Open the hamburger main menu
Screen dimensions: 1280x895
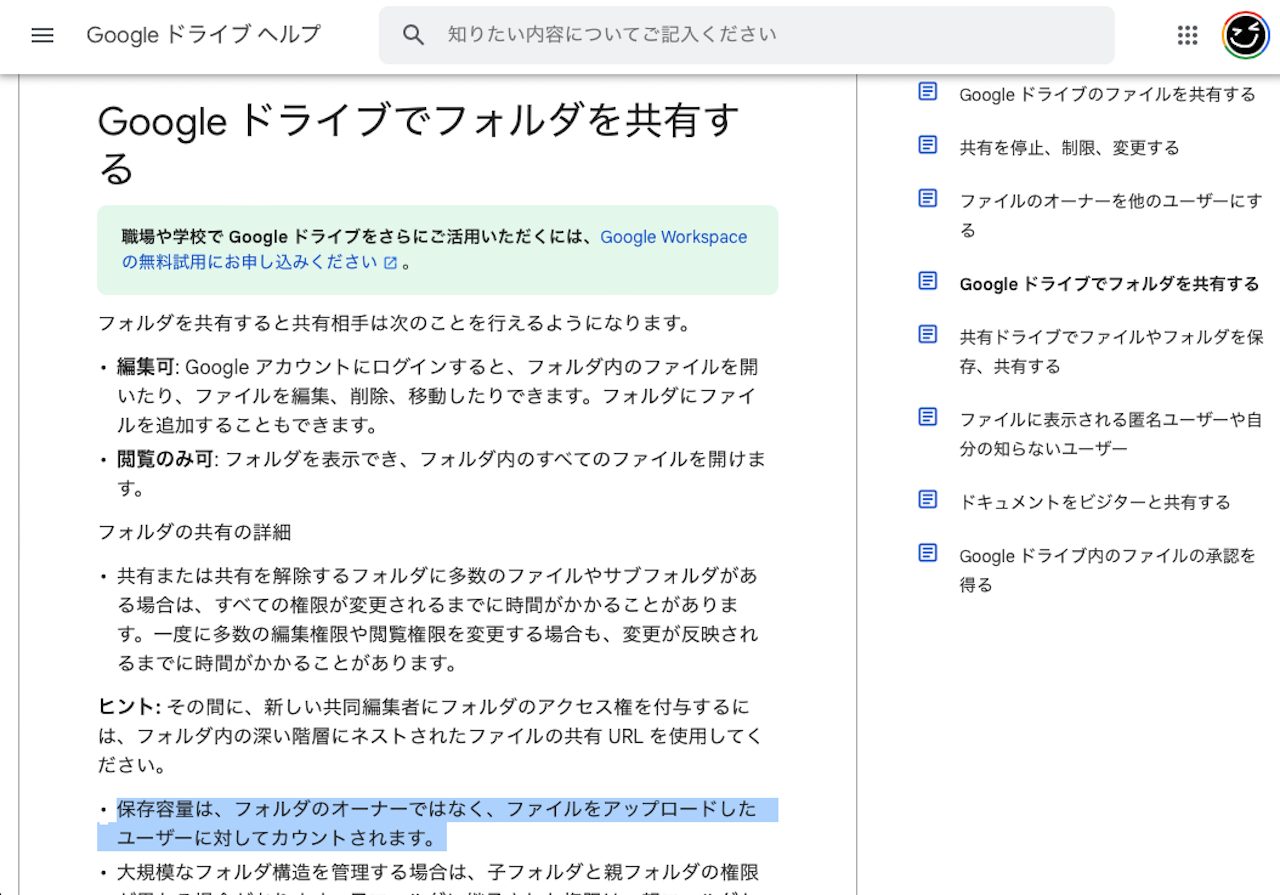(41, 35)
